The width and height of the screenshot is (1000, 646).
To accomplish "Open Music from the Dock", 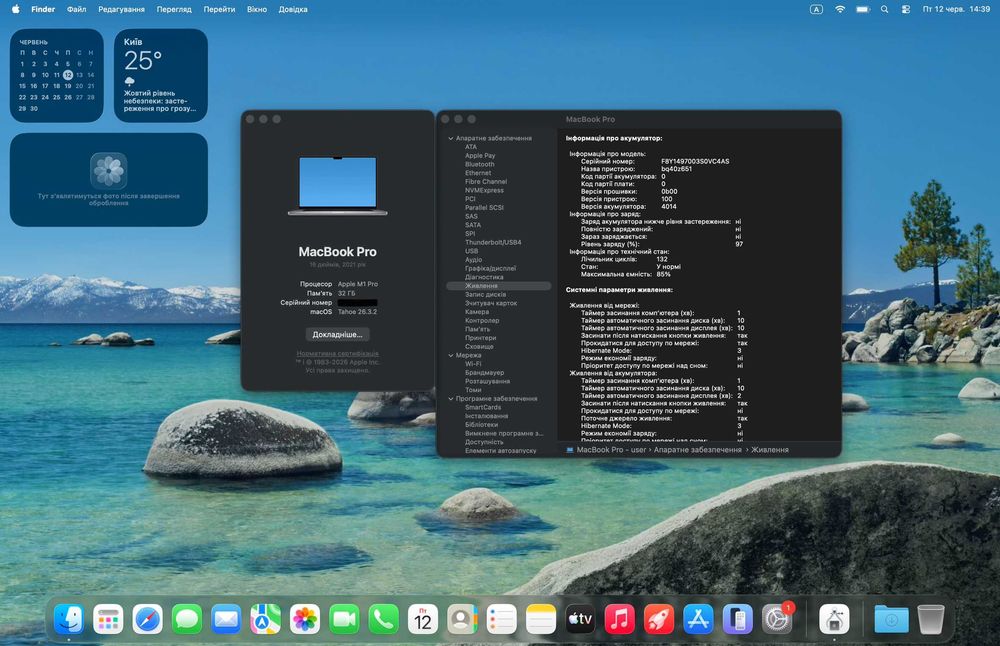I will coord(619,619).
